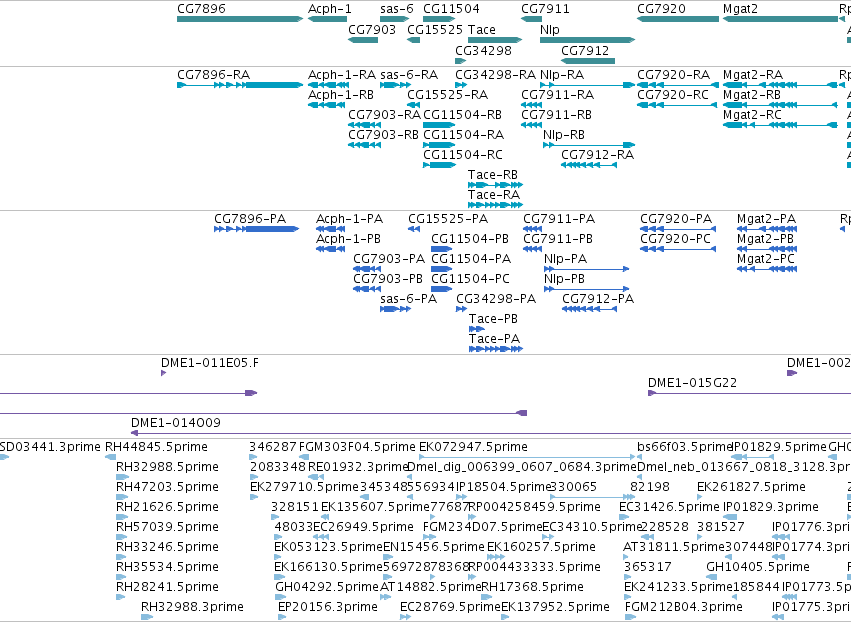Screen dimensions: 851x622
Task: Select the sas-6-RA transcript
Action: coord(395,85)
